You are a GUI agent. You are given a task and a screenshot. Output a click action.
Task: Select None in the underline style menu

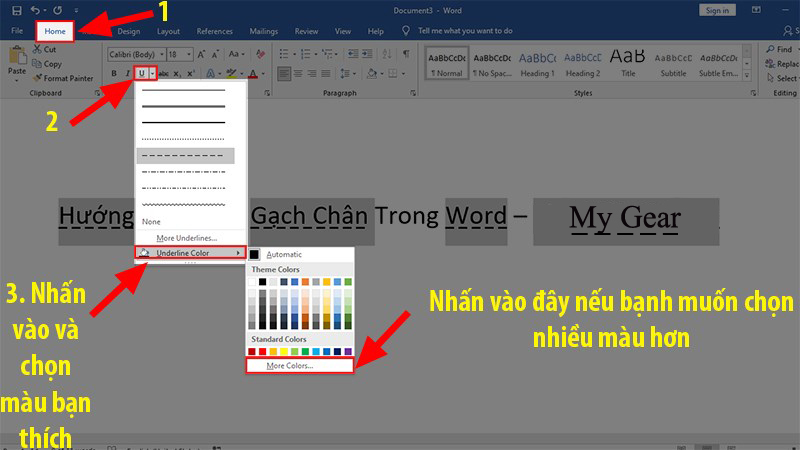tap(152, 221)
